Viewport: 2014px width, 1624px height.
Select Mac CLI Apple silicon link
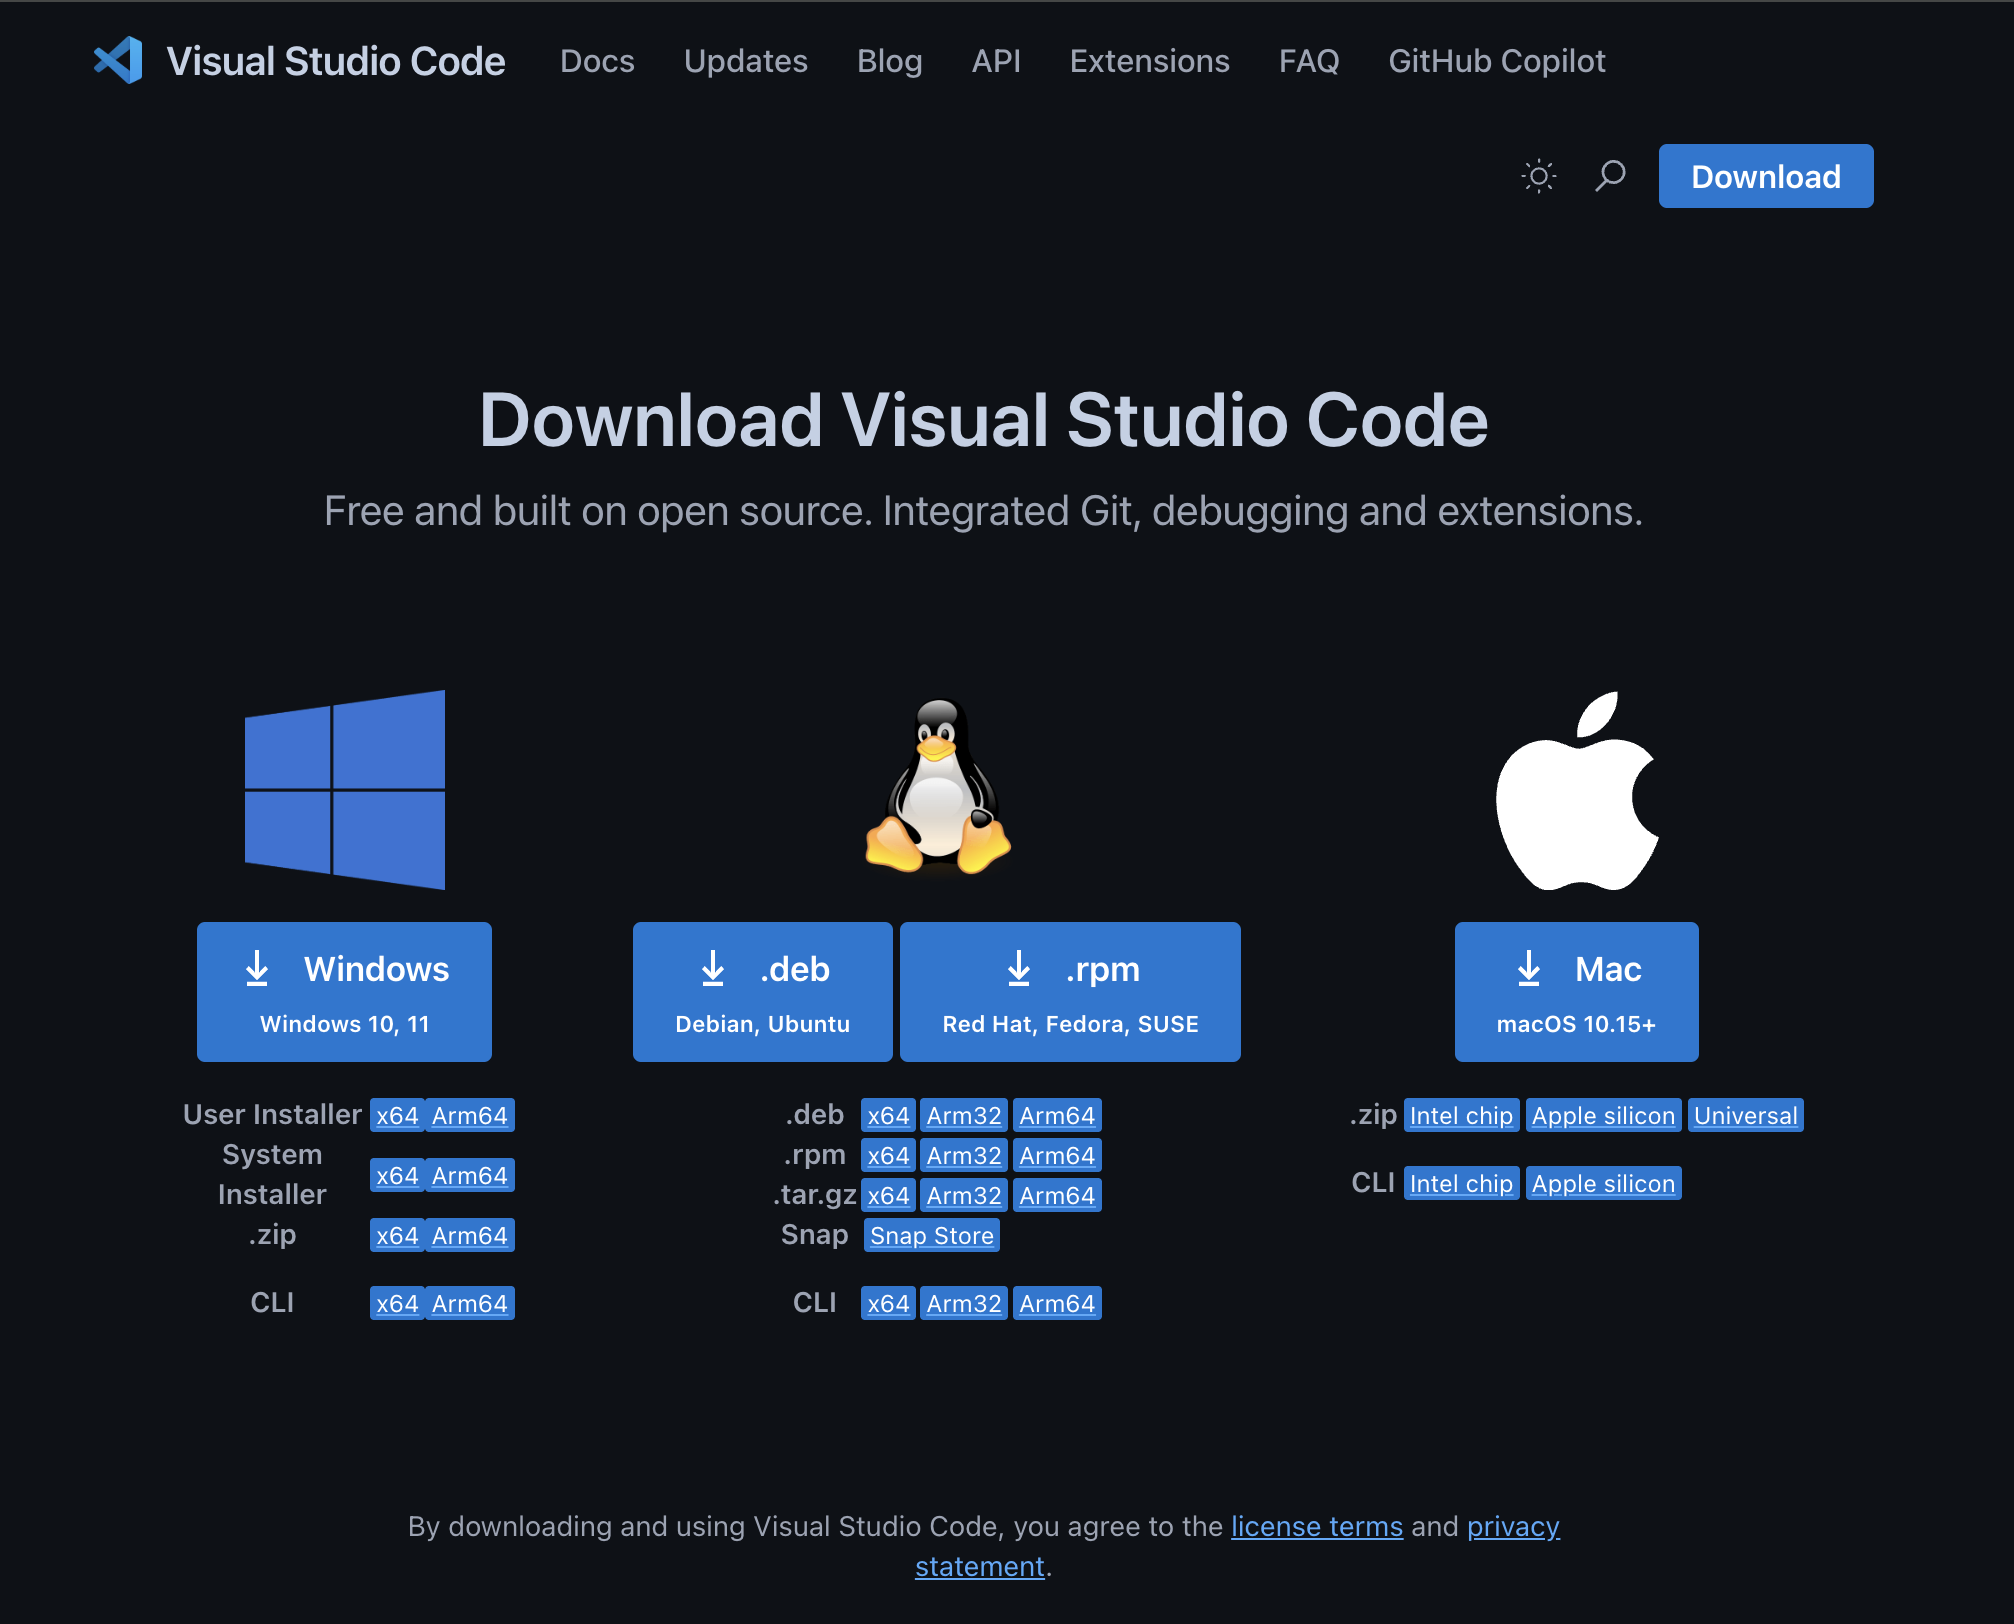tap(1603, 1183)
